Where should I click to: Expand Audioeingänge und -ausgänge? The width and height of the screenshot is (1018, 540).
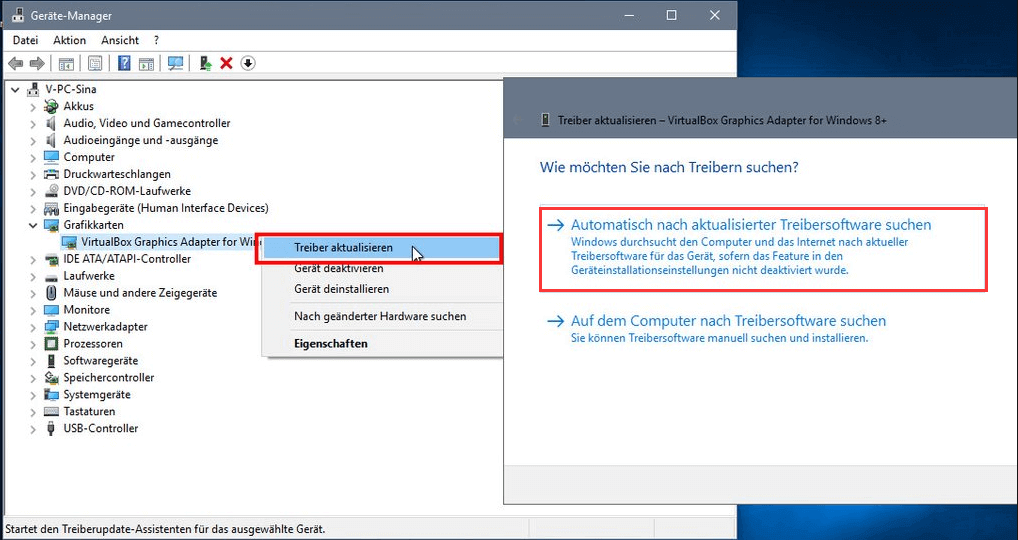[32, 140]
